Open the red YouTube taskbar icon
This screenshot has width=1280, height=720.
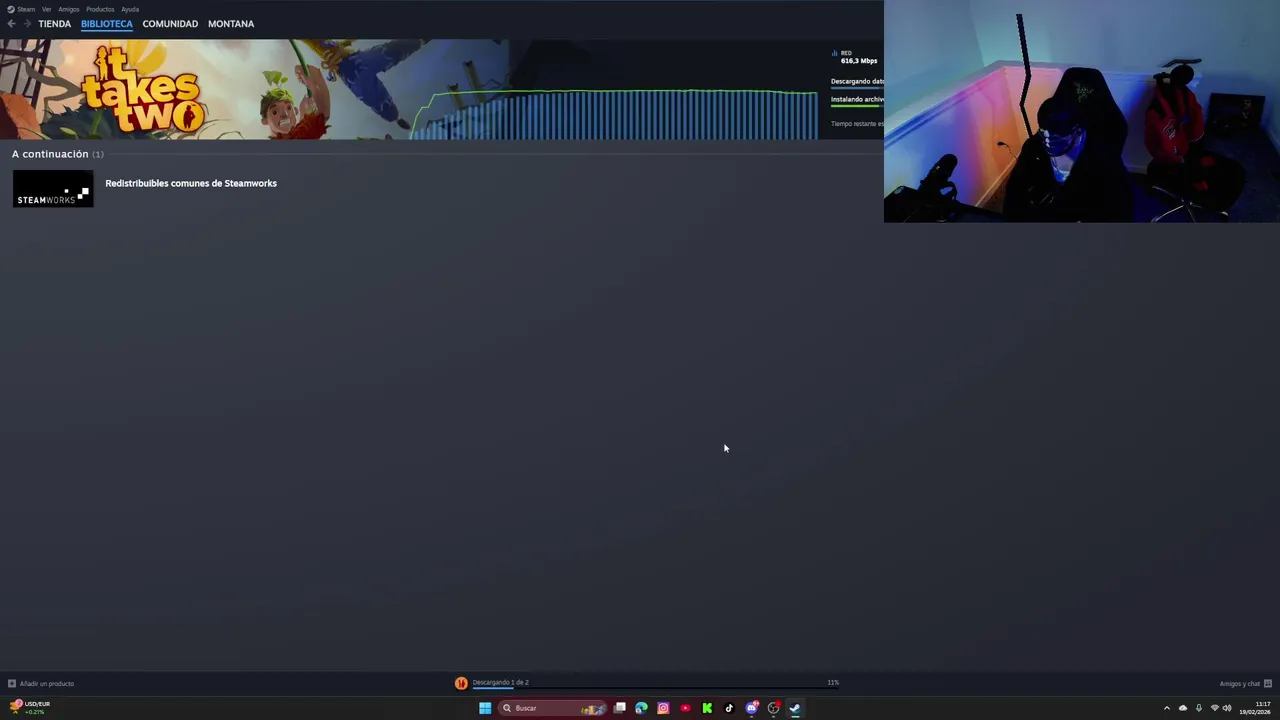685,708
